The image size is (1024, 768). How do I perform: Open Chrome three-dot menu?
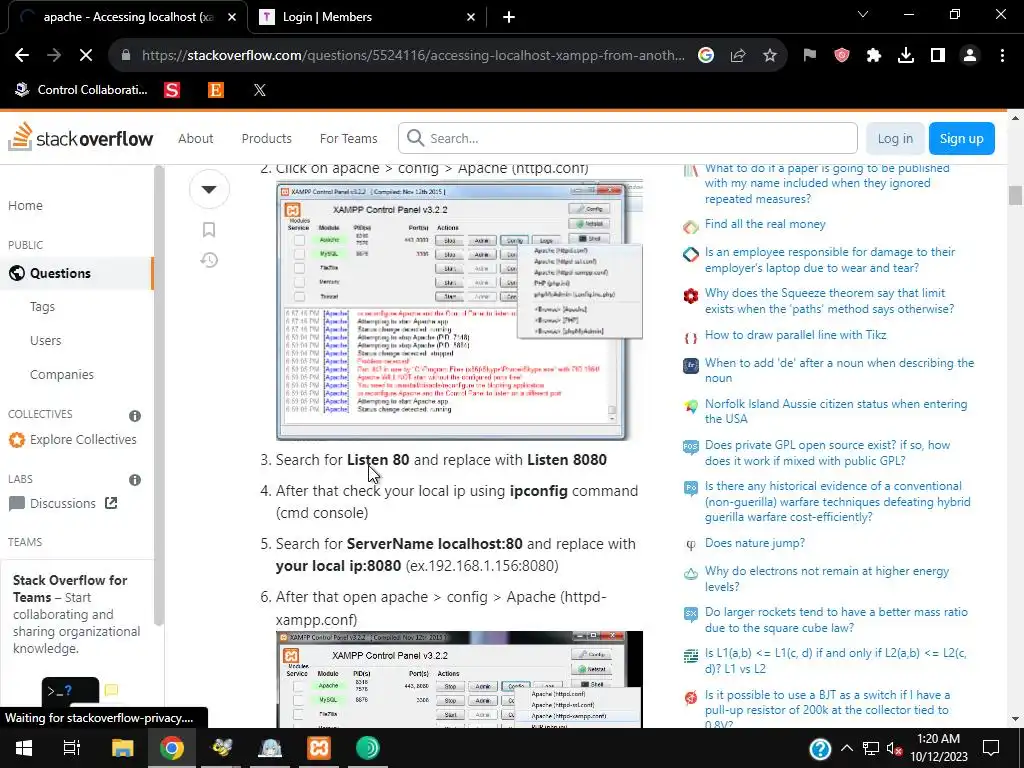(1002, 56)
